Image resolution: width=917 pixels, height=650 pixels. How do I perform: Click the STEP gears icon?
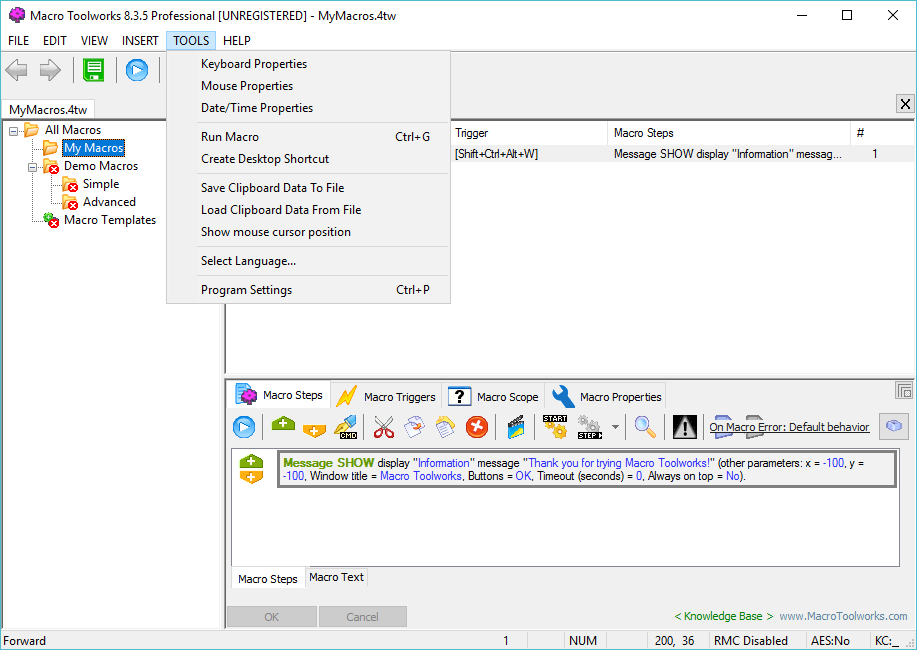click(x=590, y=427)
